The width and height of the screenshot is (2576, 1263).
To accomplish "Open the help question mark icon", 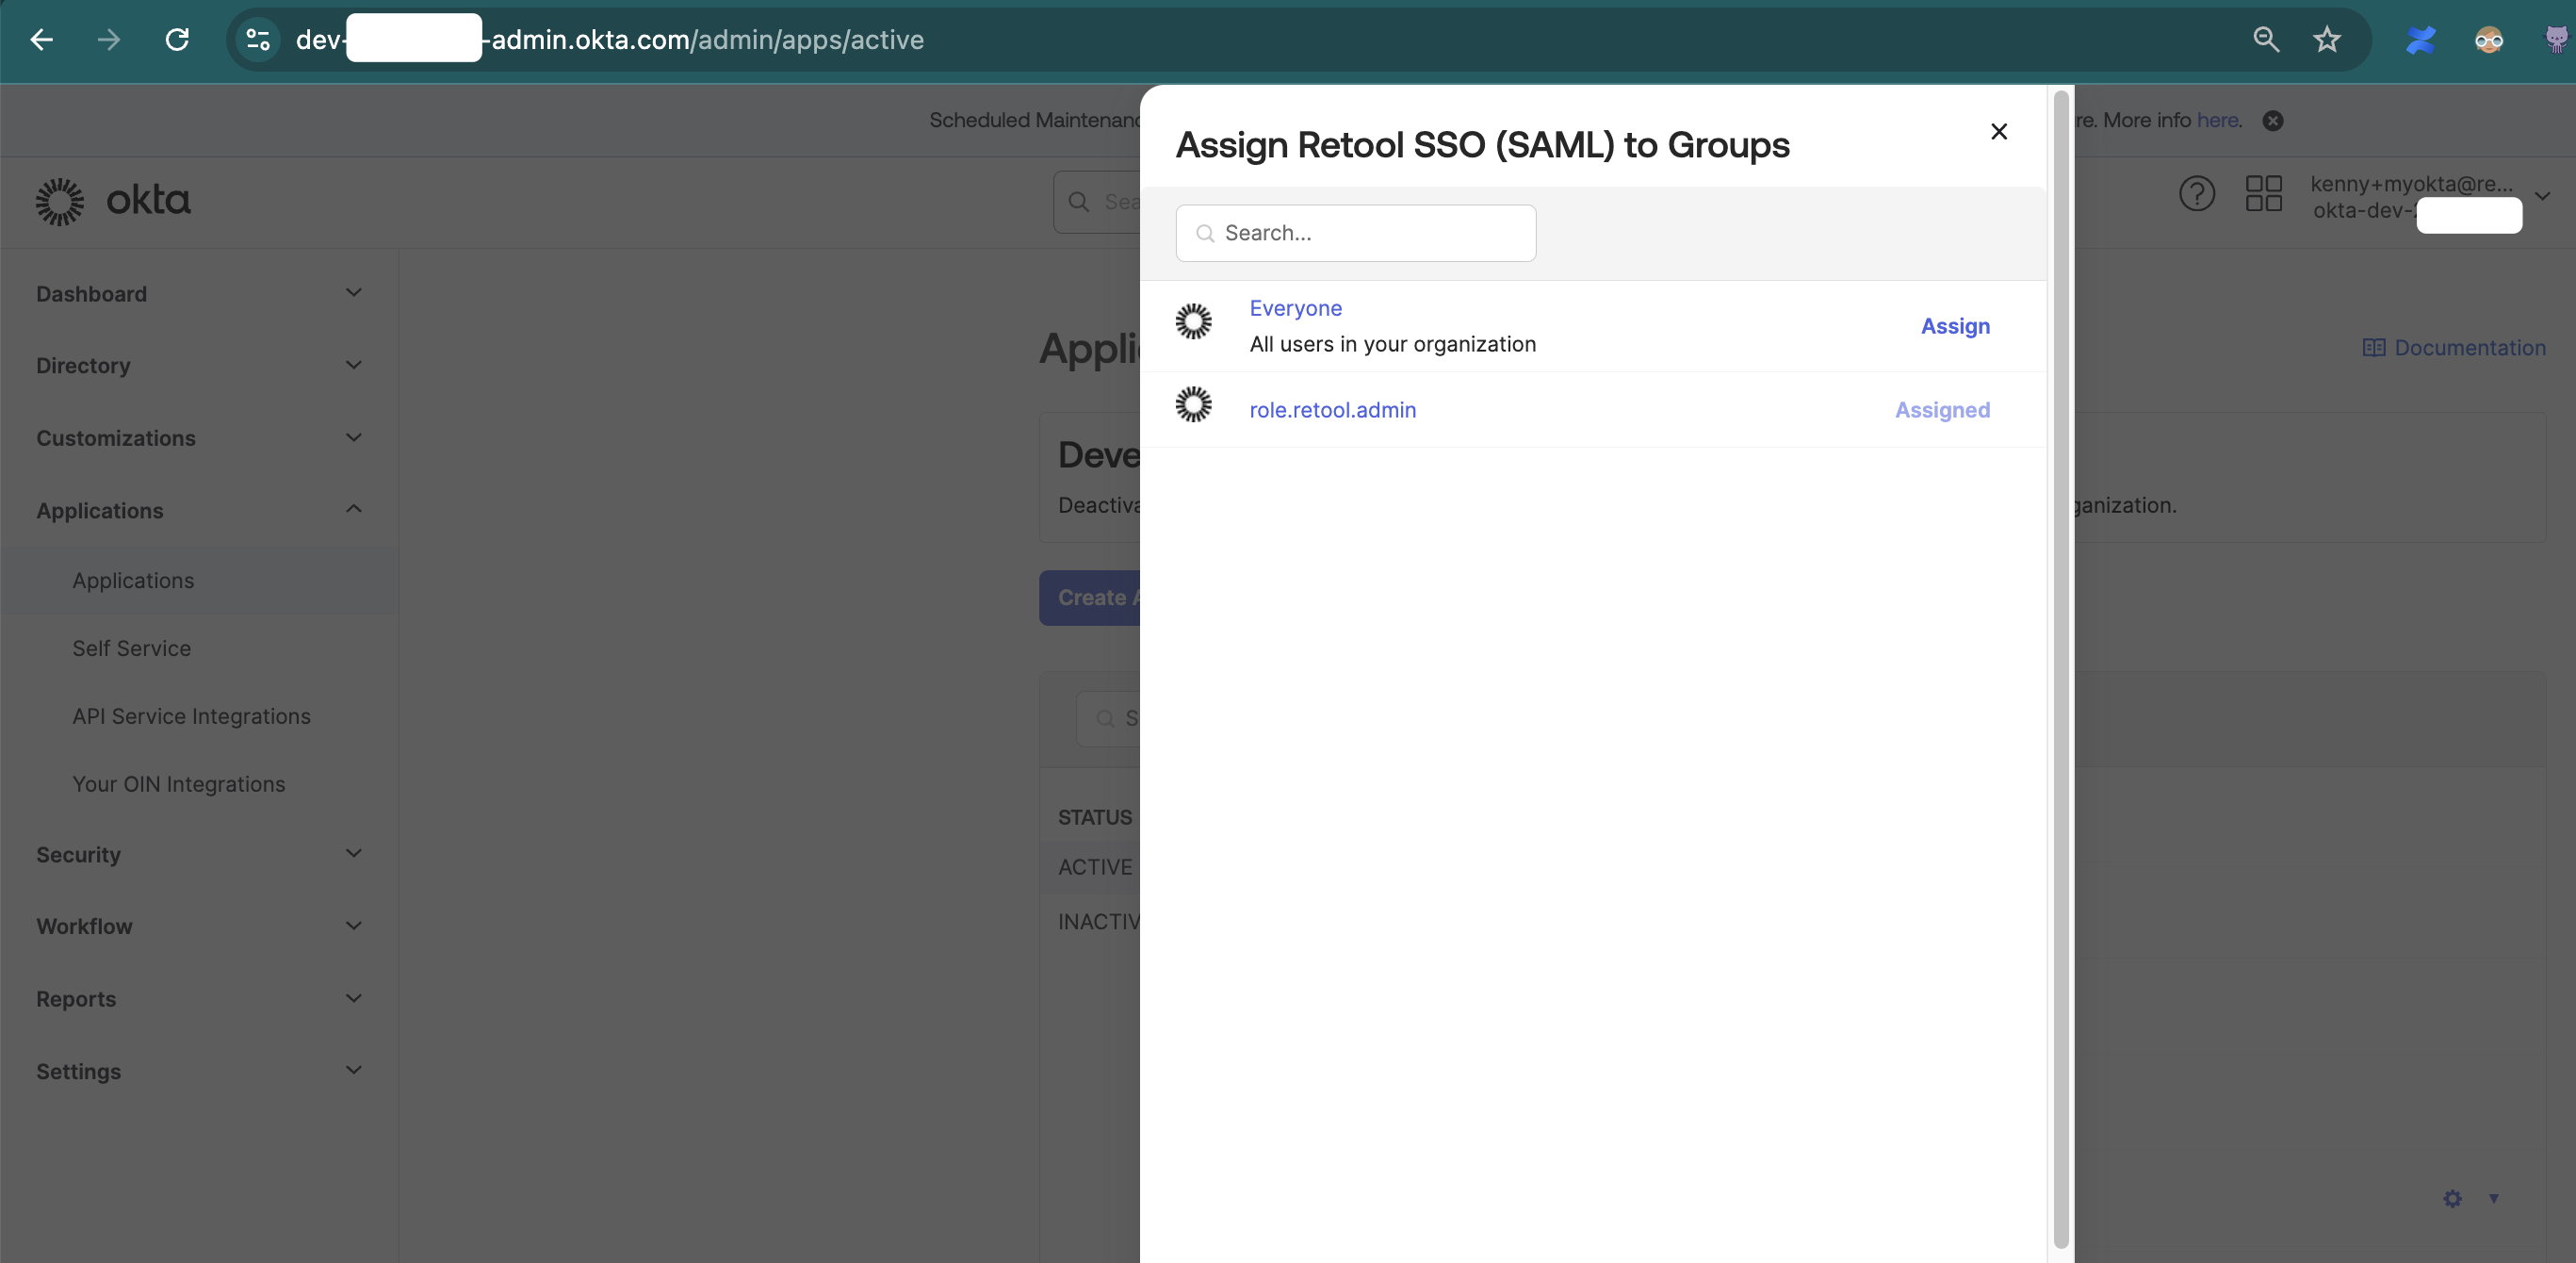I will point(2196,194).
